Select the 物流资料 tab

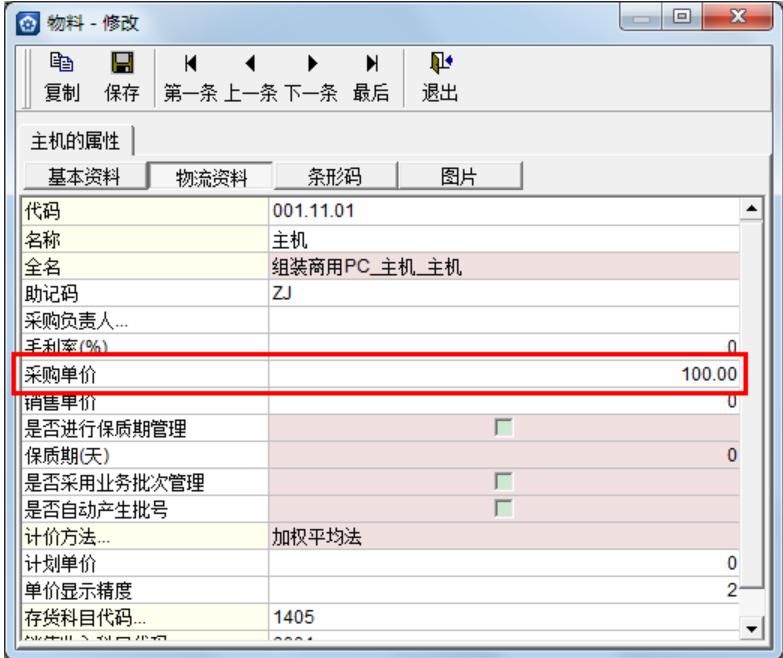(x=211, y=177)
